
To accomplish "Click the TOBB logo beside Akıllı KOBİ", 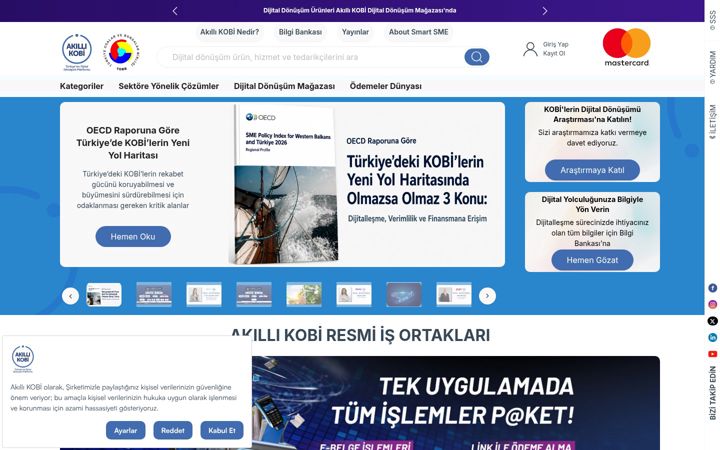I will pos(121,52).
